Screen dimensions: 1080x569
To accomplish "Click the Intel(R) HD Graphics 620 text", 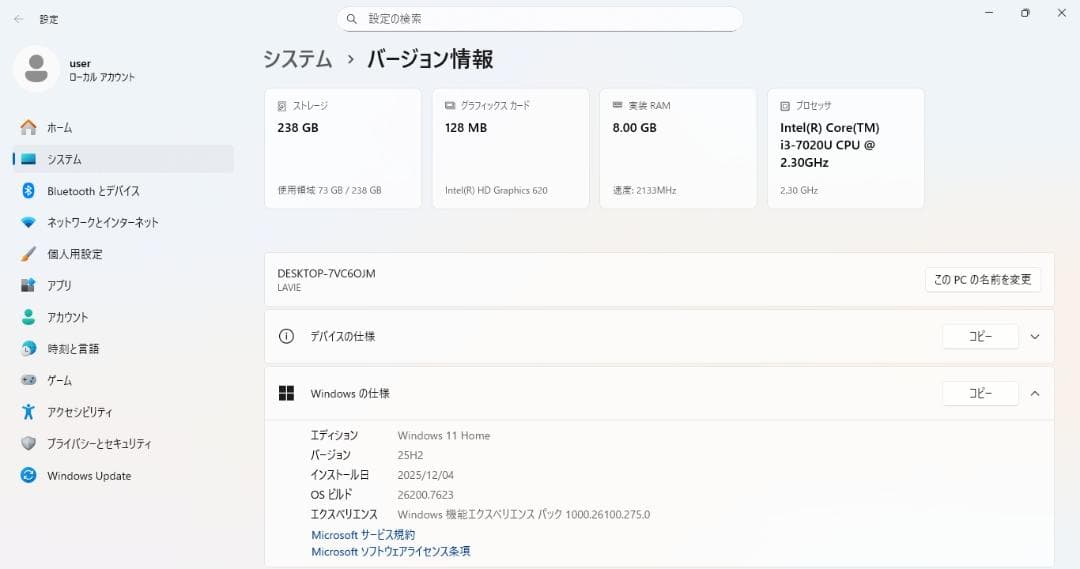I will 496,190.
